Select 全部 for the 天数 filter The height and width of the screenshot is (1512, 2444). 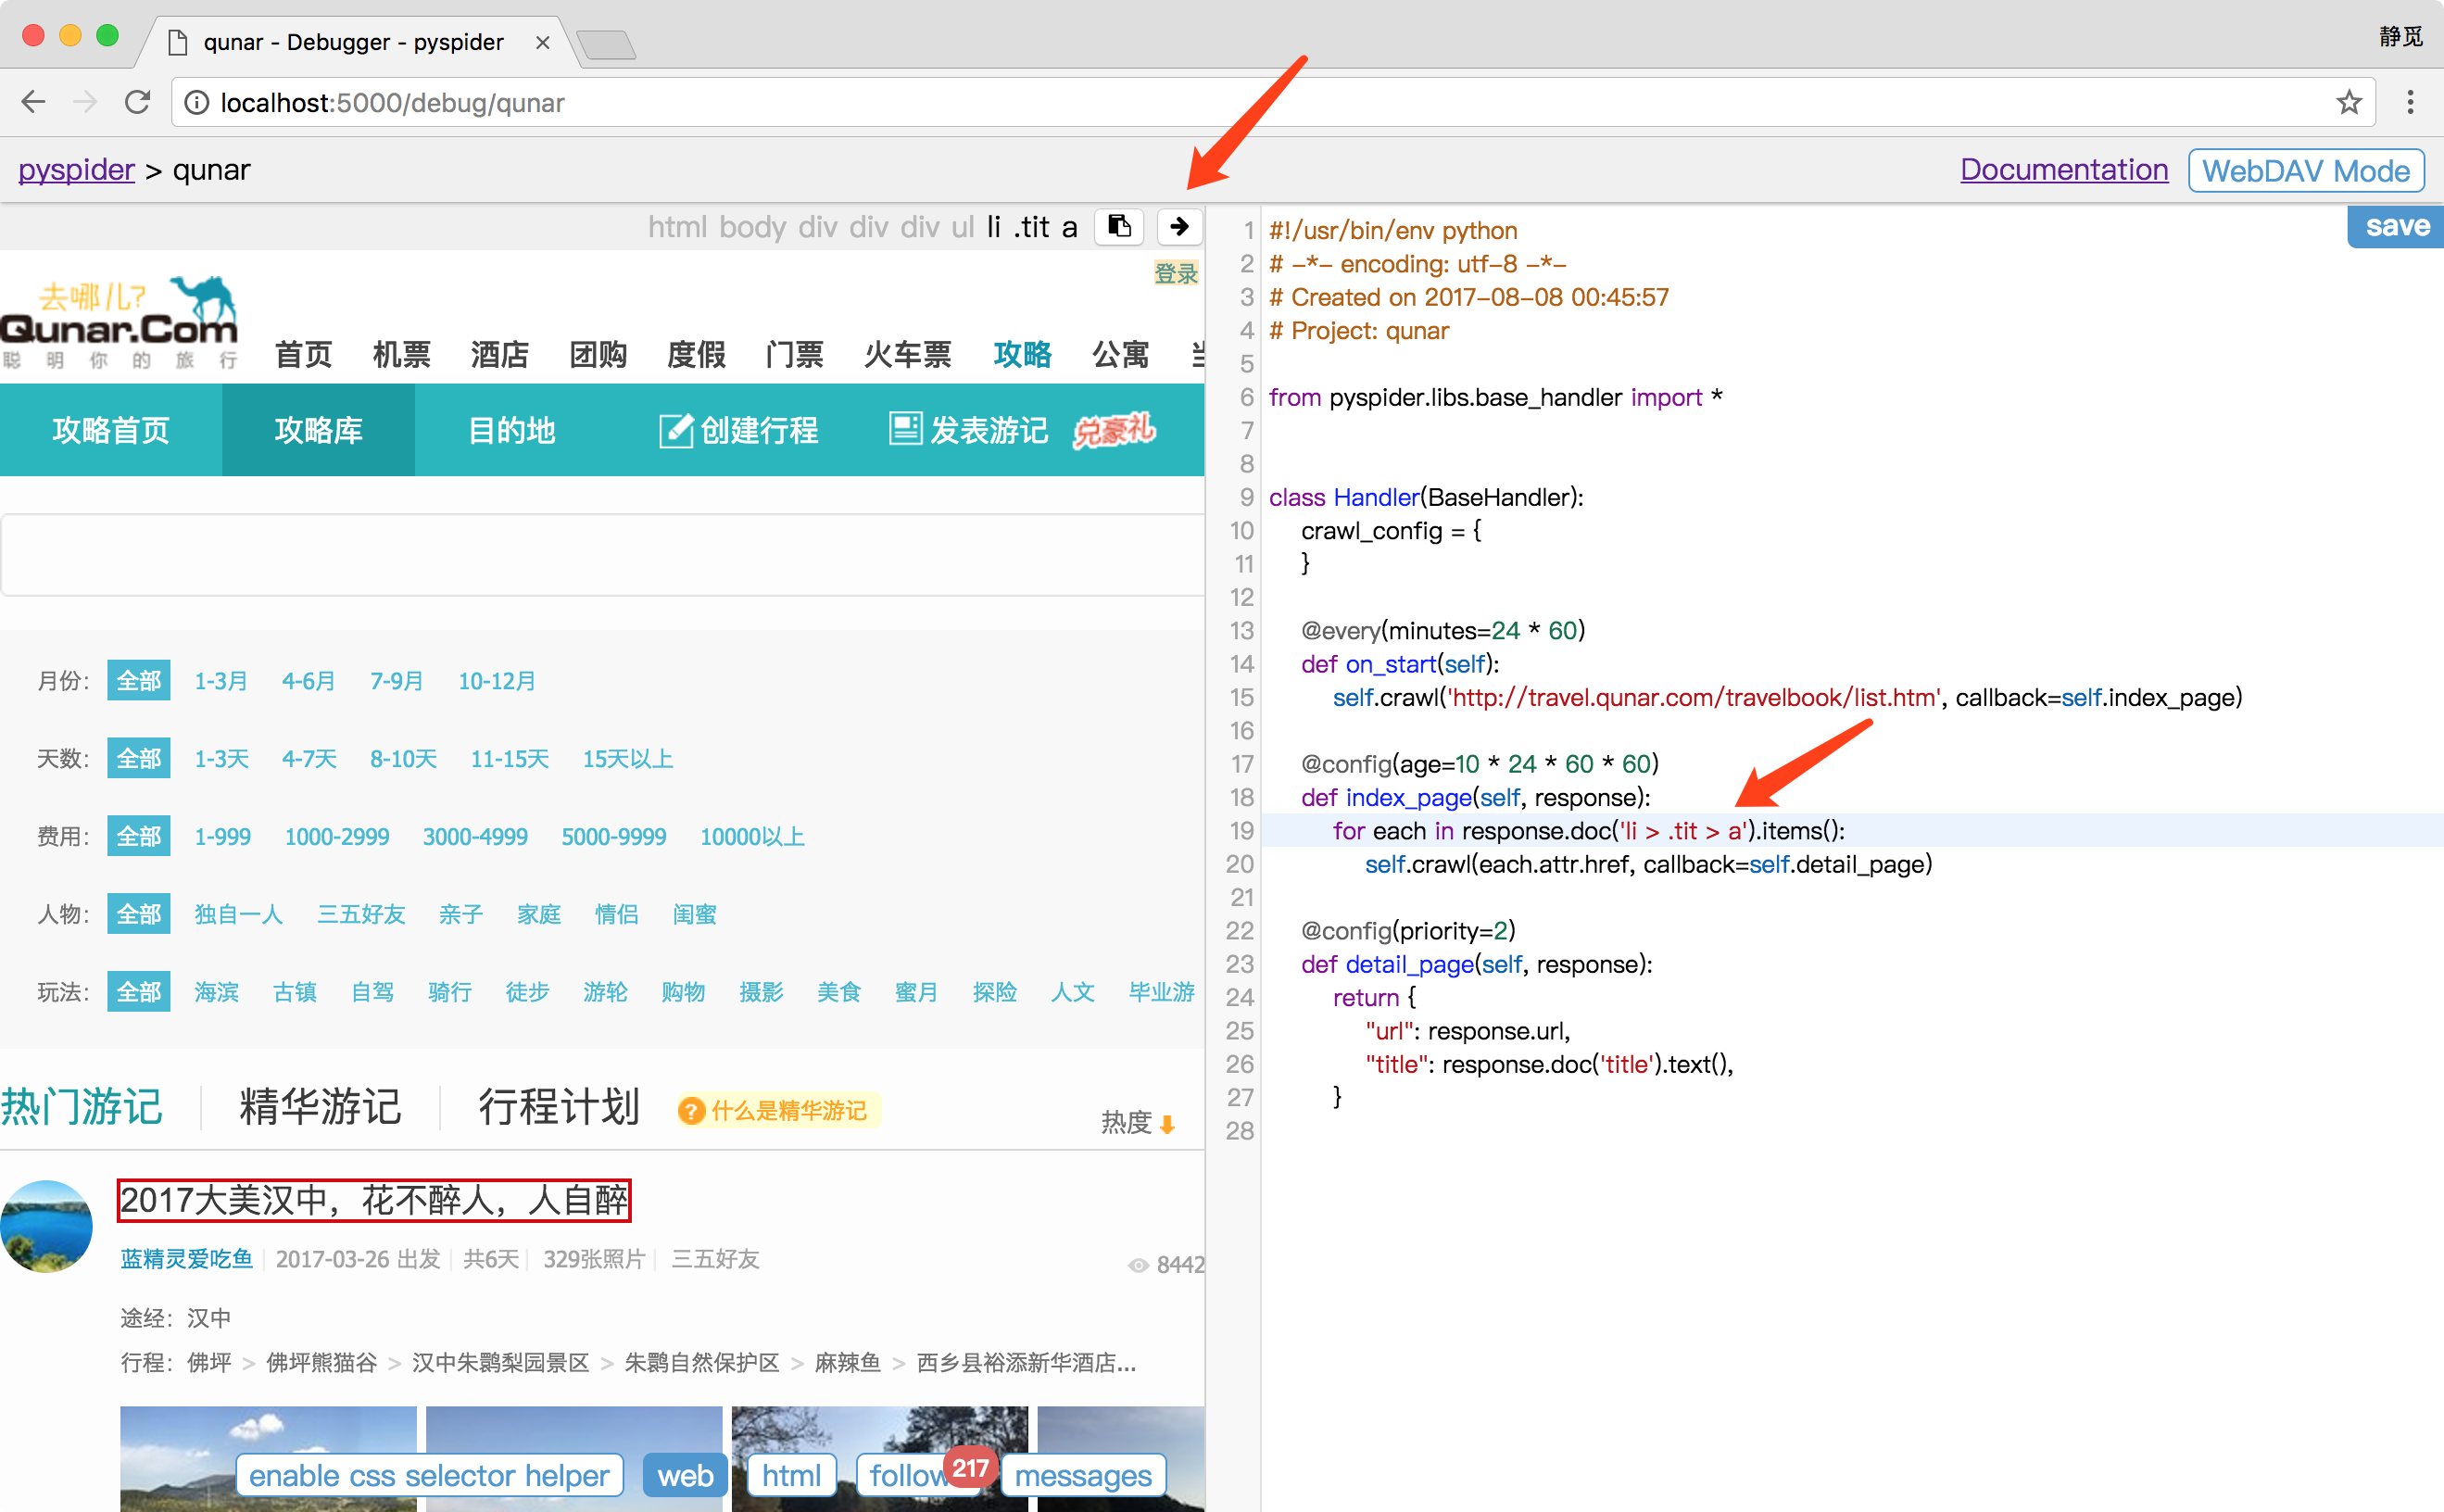(139, 759)
